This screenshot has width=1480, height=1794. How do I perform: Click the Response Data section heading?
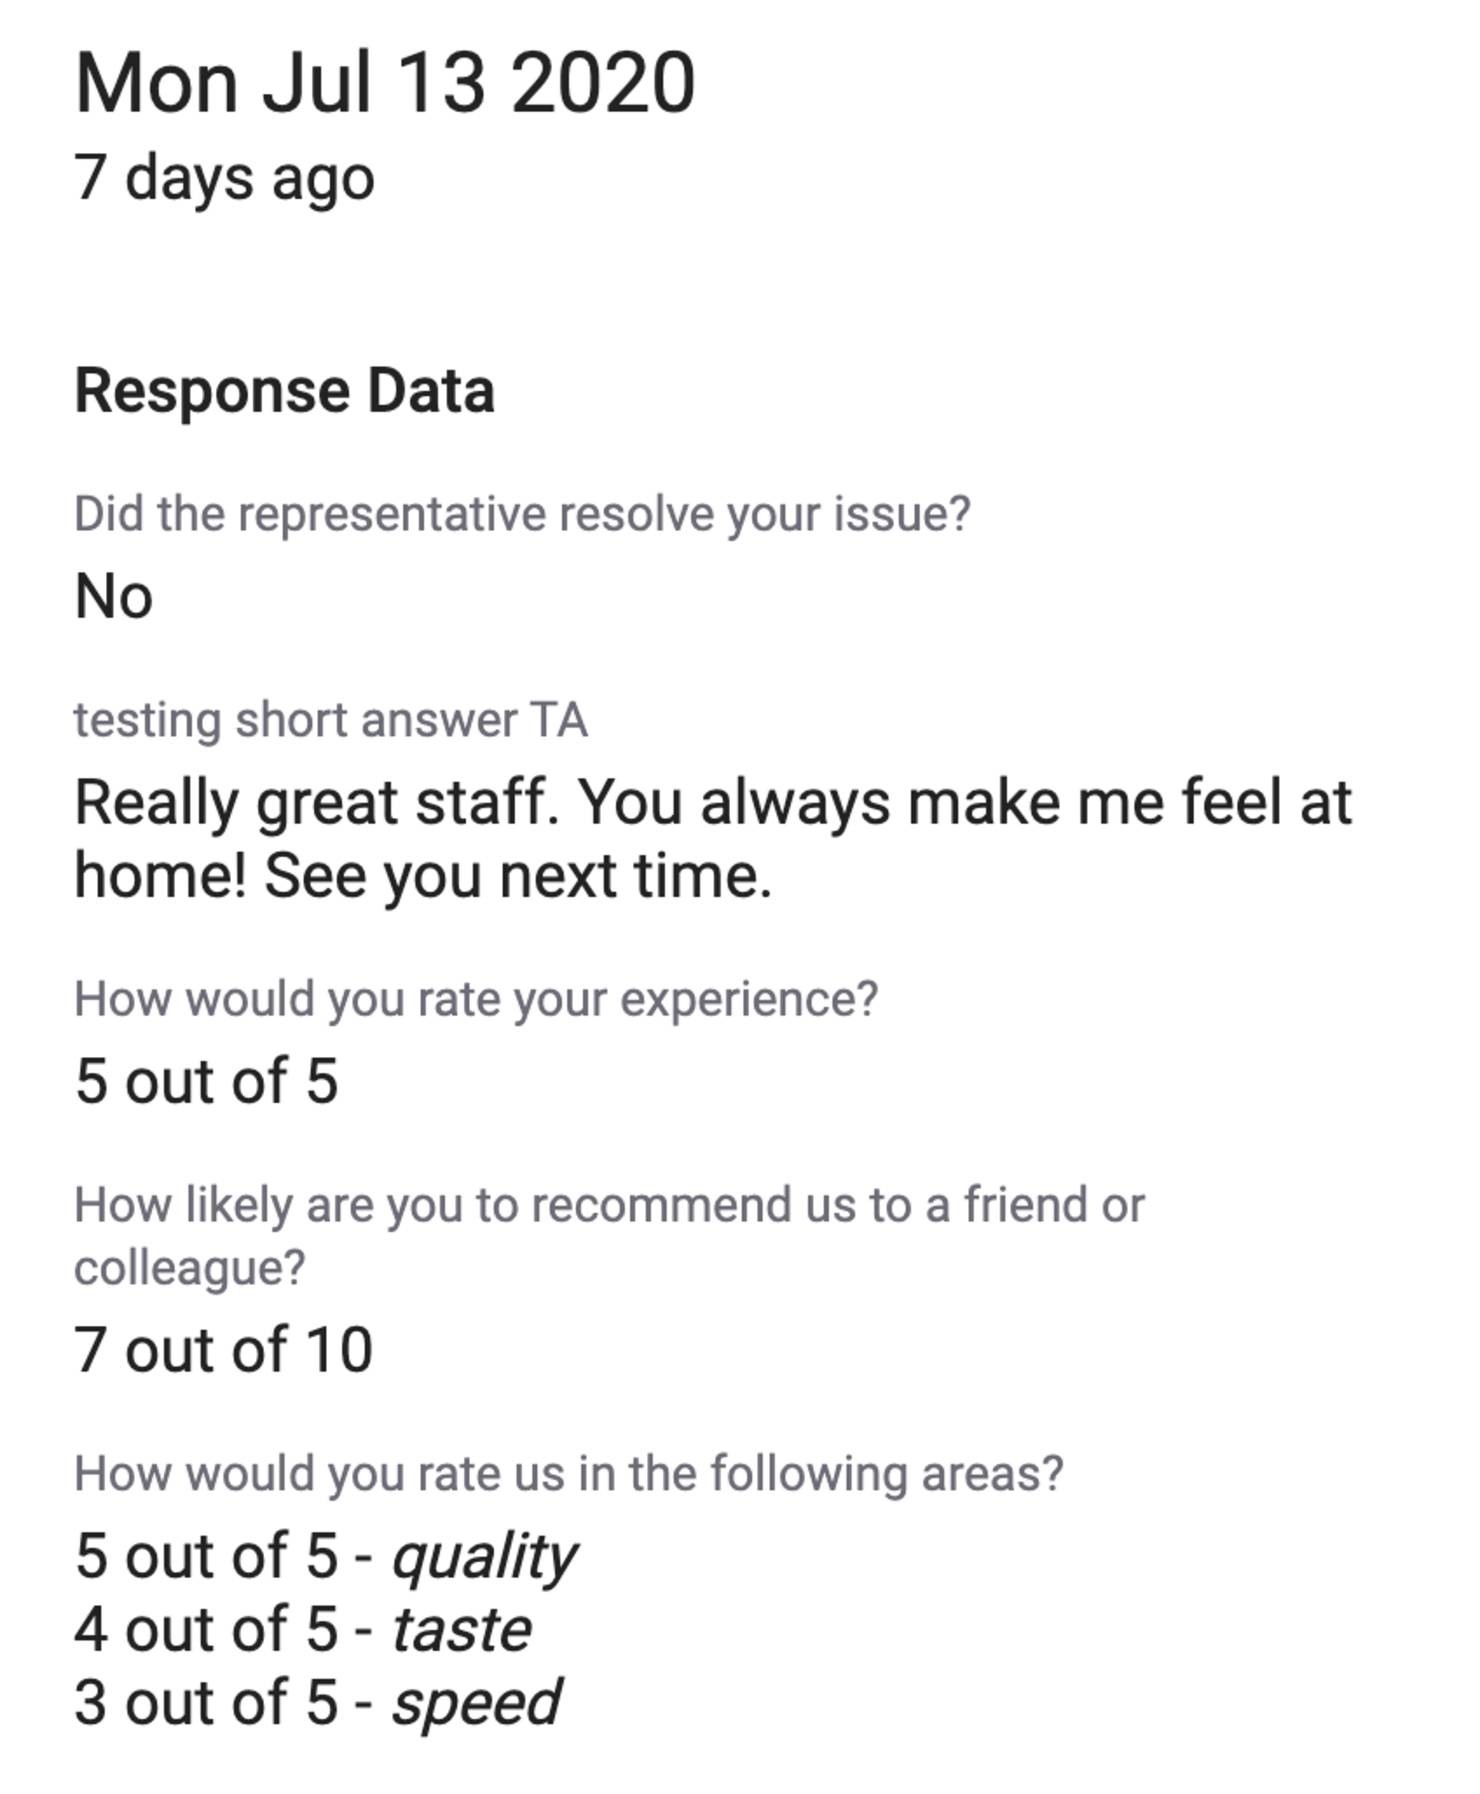(285, 390)
